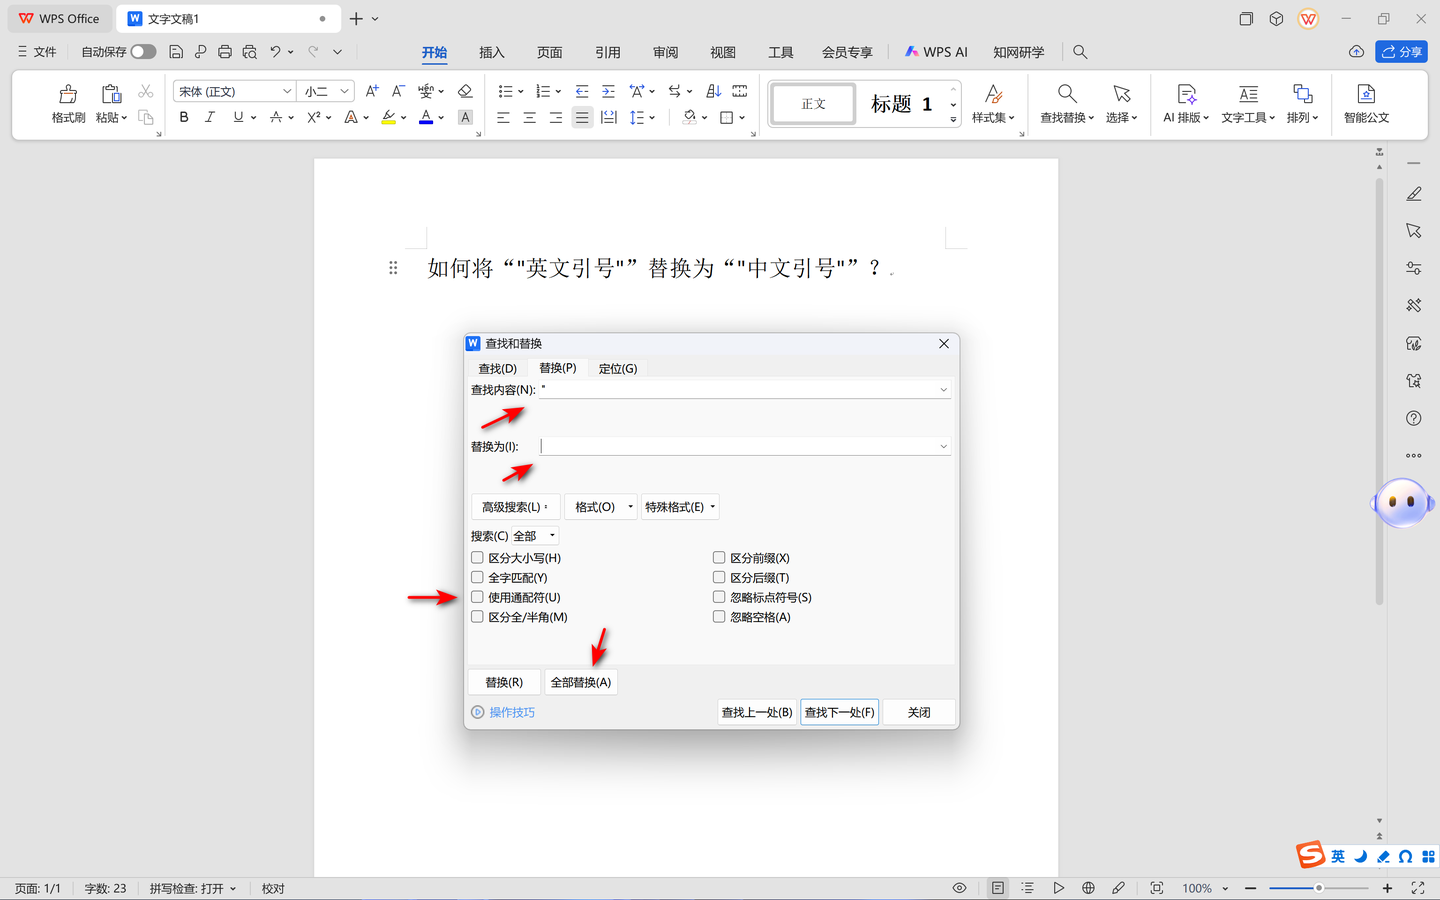Screen dimensions: 1440x900
Task: Open the 100% zoom level dropdown
Action: [x=1204, y=888]
